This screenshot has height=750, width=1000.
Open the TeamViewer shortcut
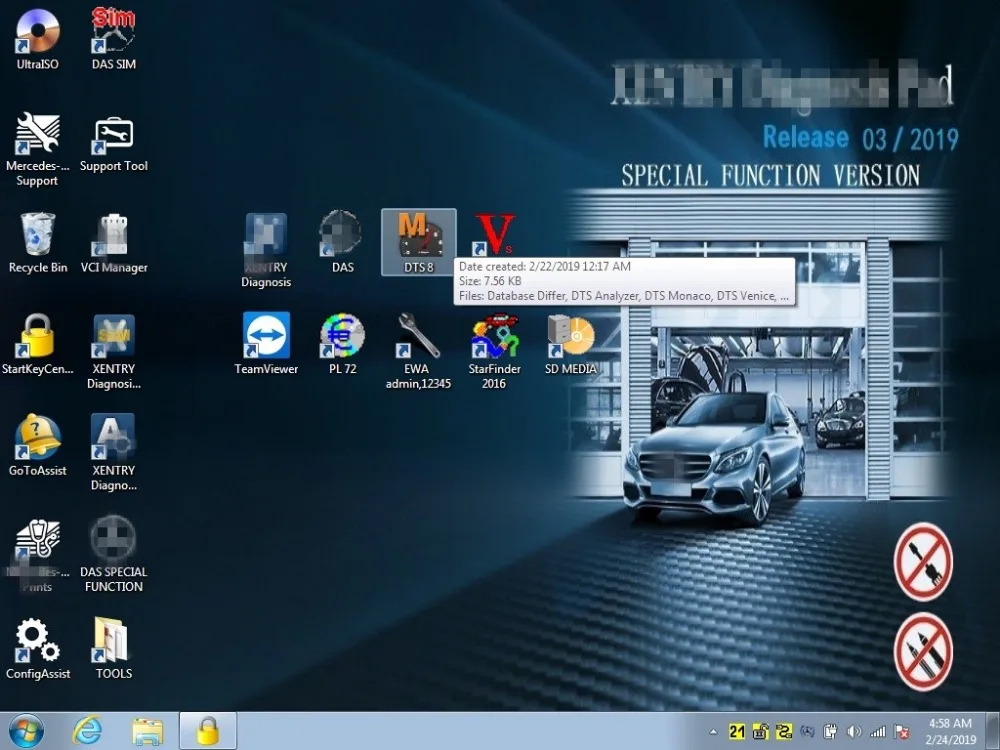[x=266, y=337]
